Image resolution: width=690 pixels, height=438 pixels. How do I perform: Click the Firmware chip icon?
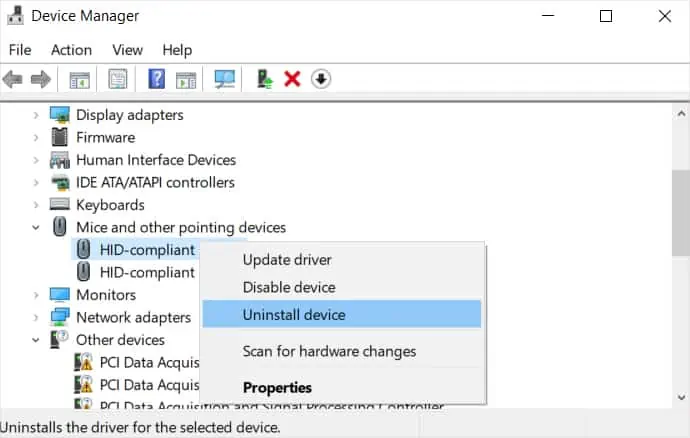[59, 137]
